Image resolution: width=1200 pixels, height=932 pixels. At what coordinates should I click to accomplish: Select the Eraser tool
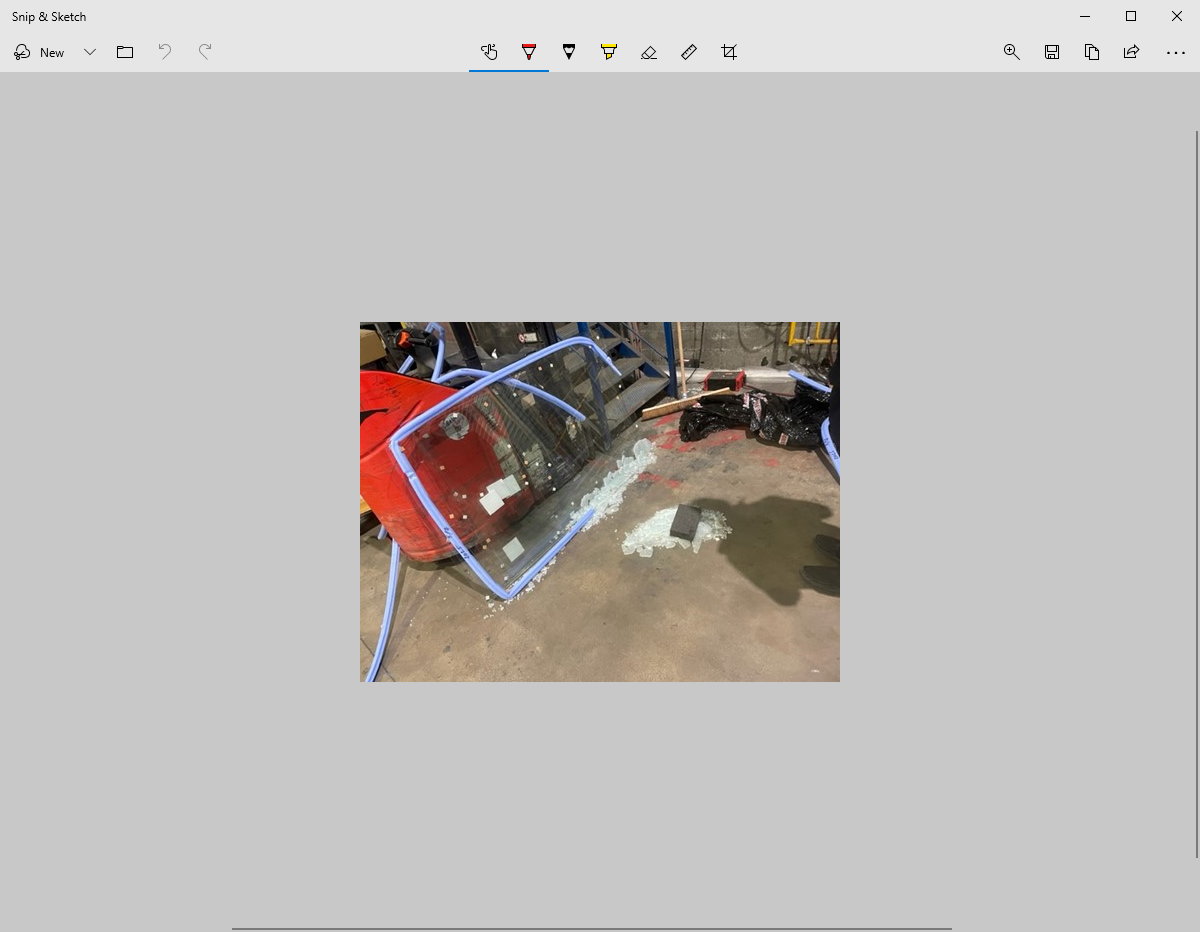649,52
